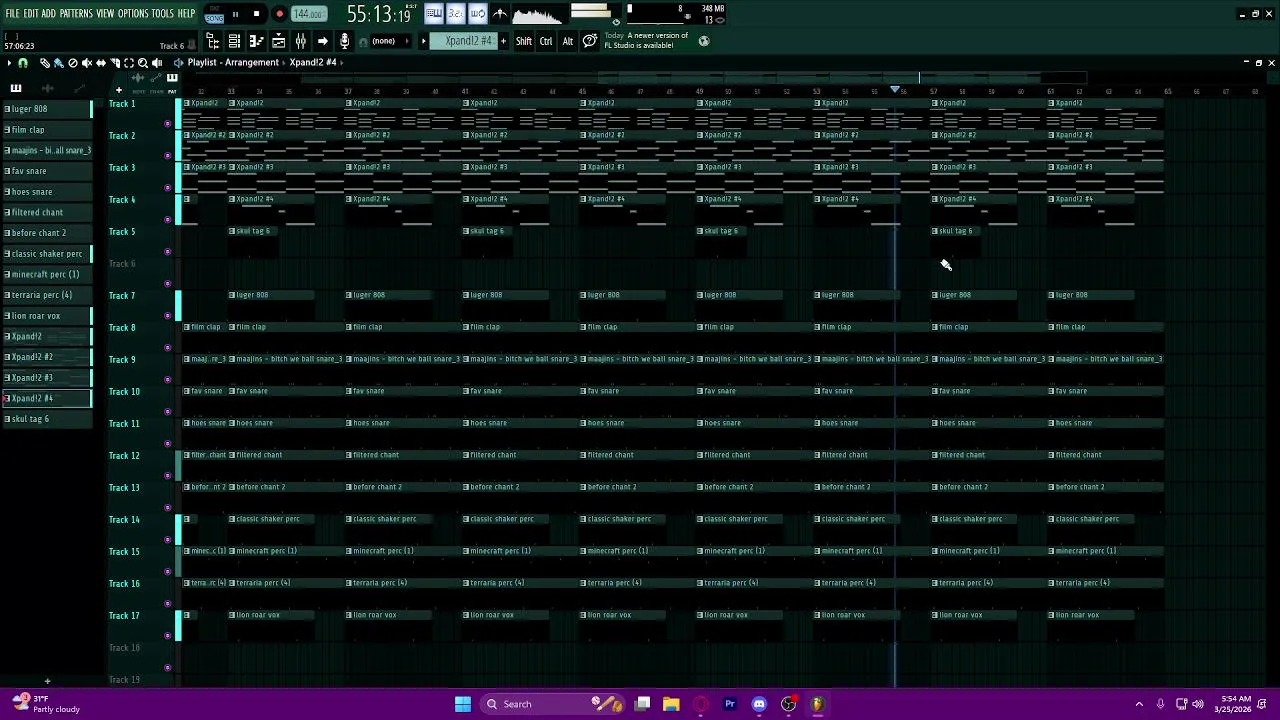The width and height of the screenshot is (1280, 720).
Task: Open the OPTIONS menu
Action: (x=133, y=14)
